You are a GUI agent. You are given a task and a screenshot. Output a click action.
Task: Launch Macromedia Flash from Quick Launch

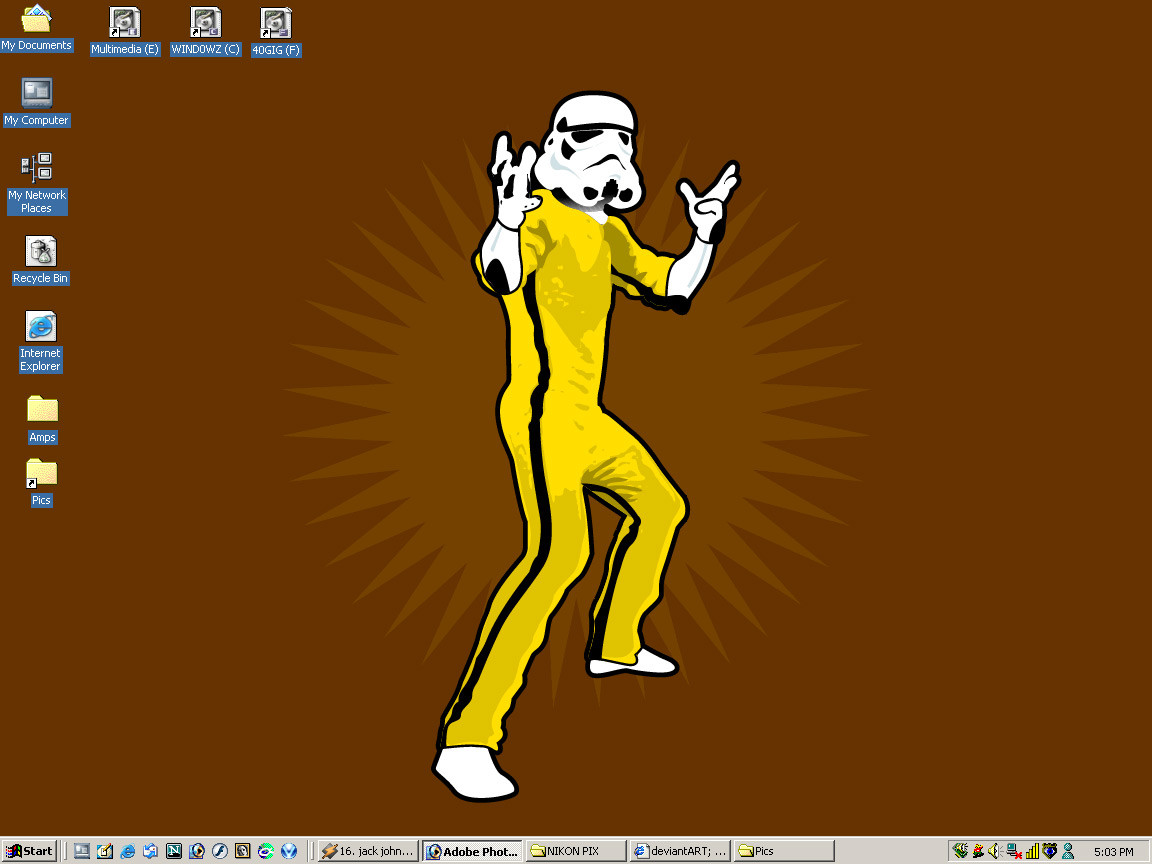(220, 851)
